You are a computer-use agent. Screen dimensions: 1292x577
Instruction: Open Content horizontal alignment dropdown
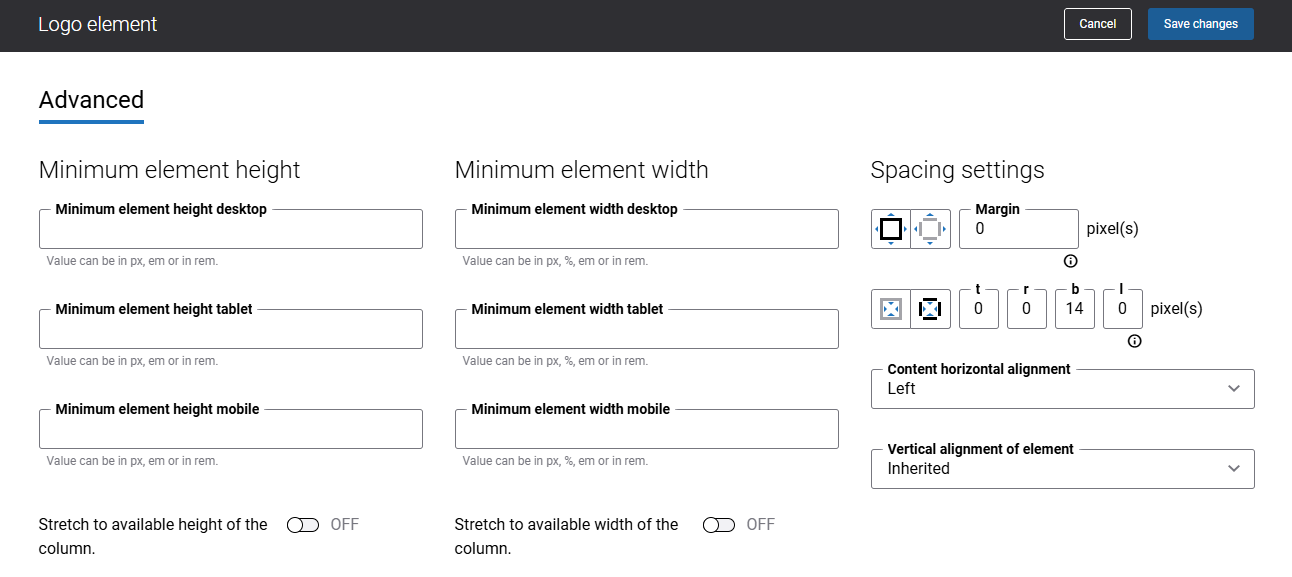pyautogui.click(x=1062, y=389)
